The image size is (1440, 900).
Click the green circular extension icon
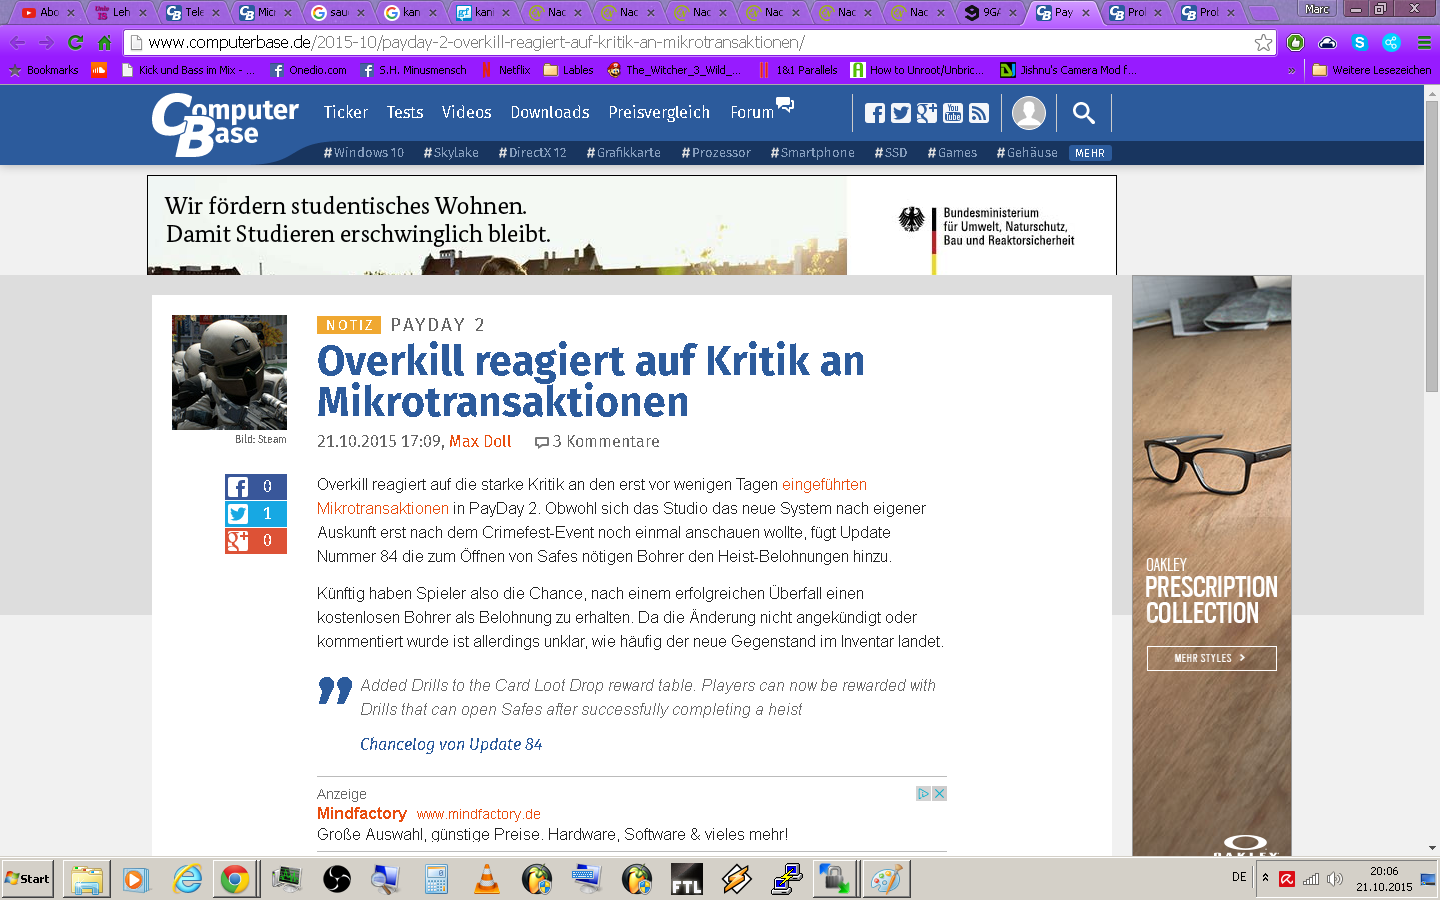click(x=1296, y=42)
